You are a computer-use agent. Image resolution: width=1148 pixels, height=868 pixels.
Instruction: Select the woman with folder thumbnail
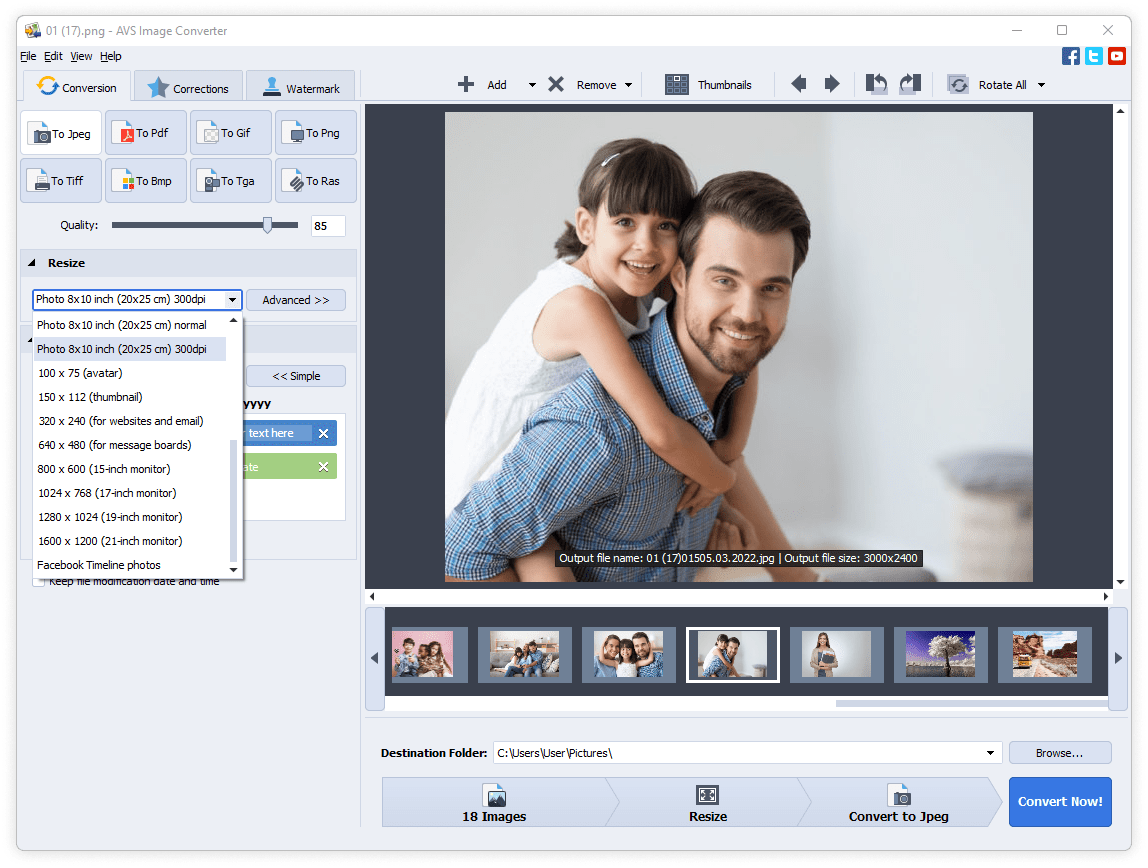click(836, 654)
